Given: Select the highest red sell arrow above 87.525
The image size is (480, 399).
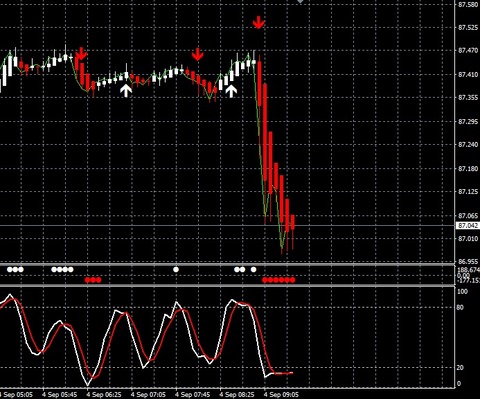Looking at the screenshot, I should click(259, 22).
